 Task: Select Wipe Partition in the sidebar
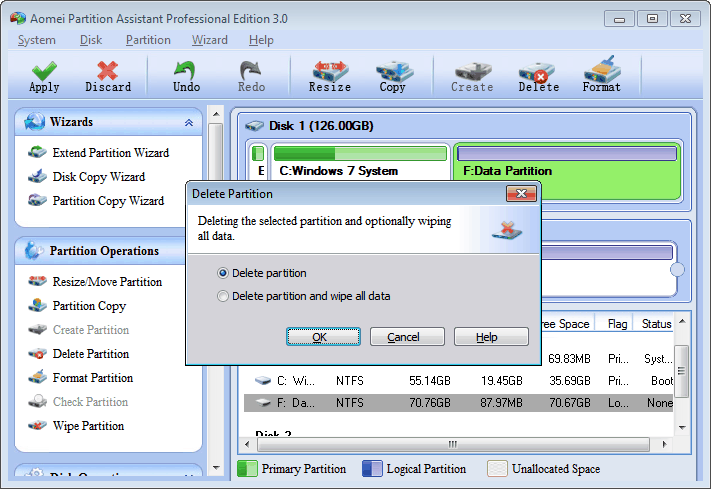coord(88,426)
